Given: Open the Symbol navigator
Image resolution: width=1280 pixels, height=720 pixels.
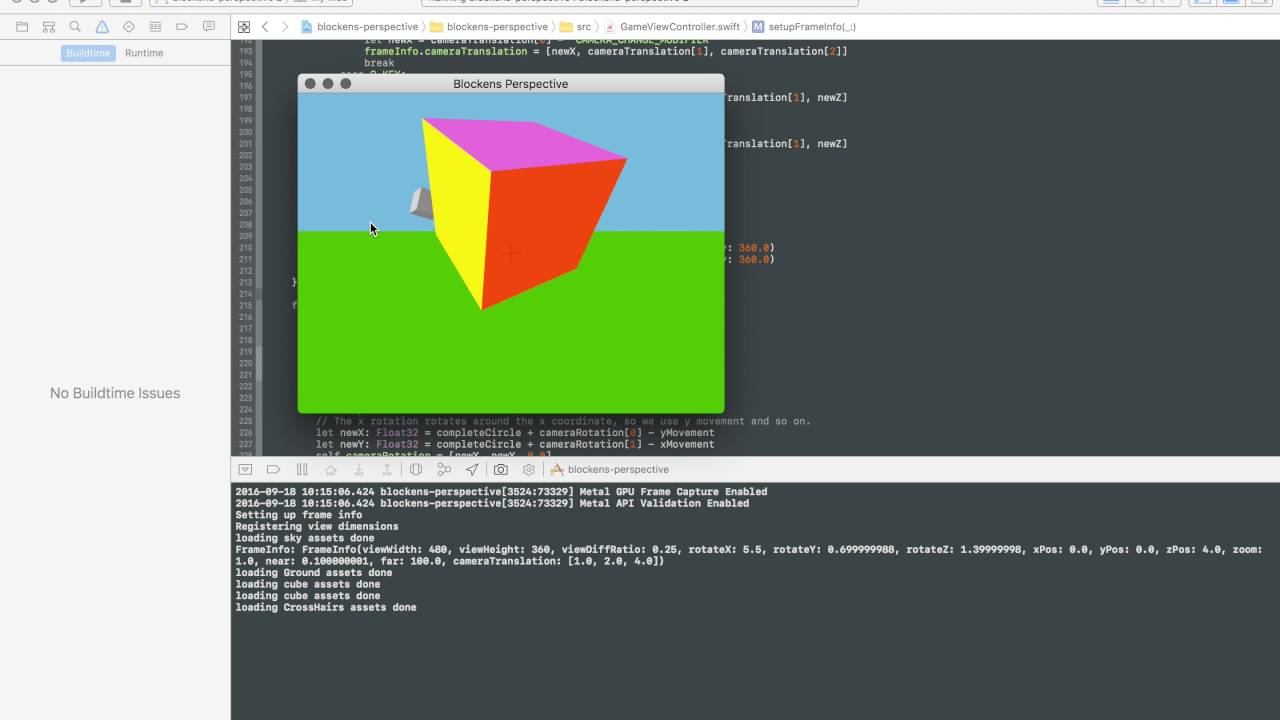Looking at the screenshot, I should [49, 27].
